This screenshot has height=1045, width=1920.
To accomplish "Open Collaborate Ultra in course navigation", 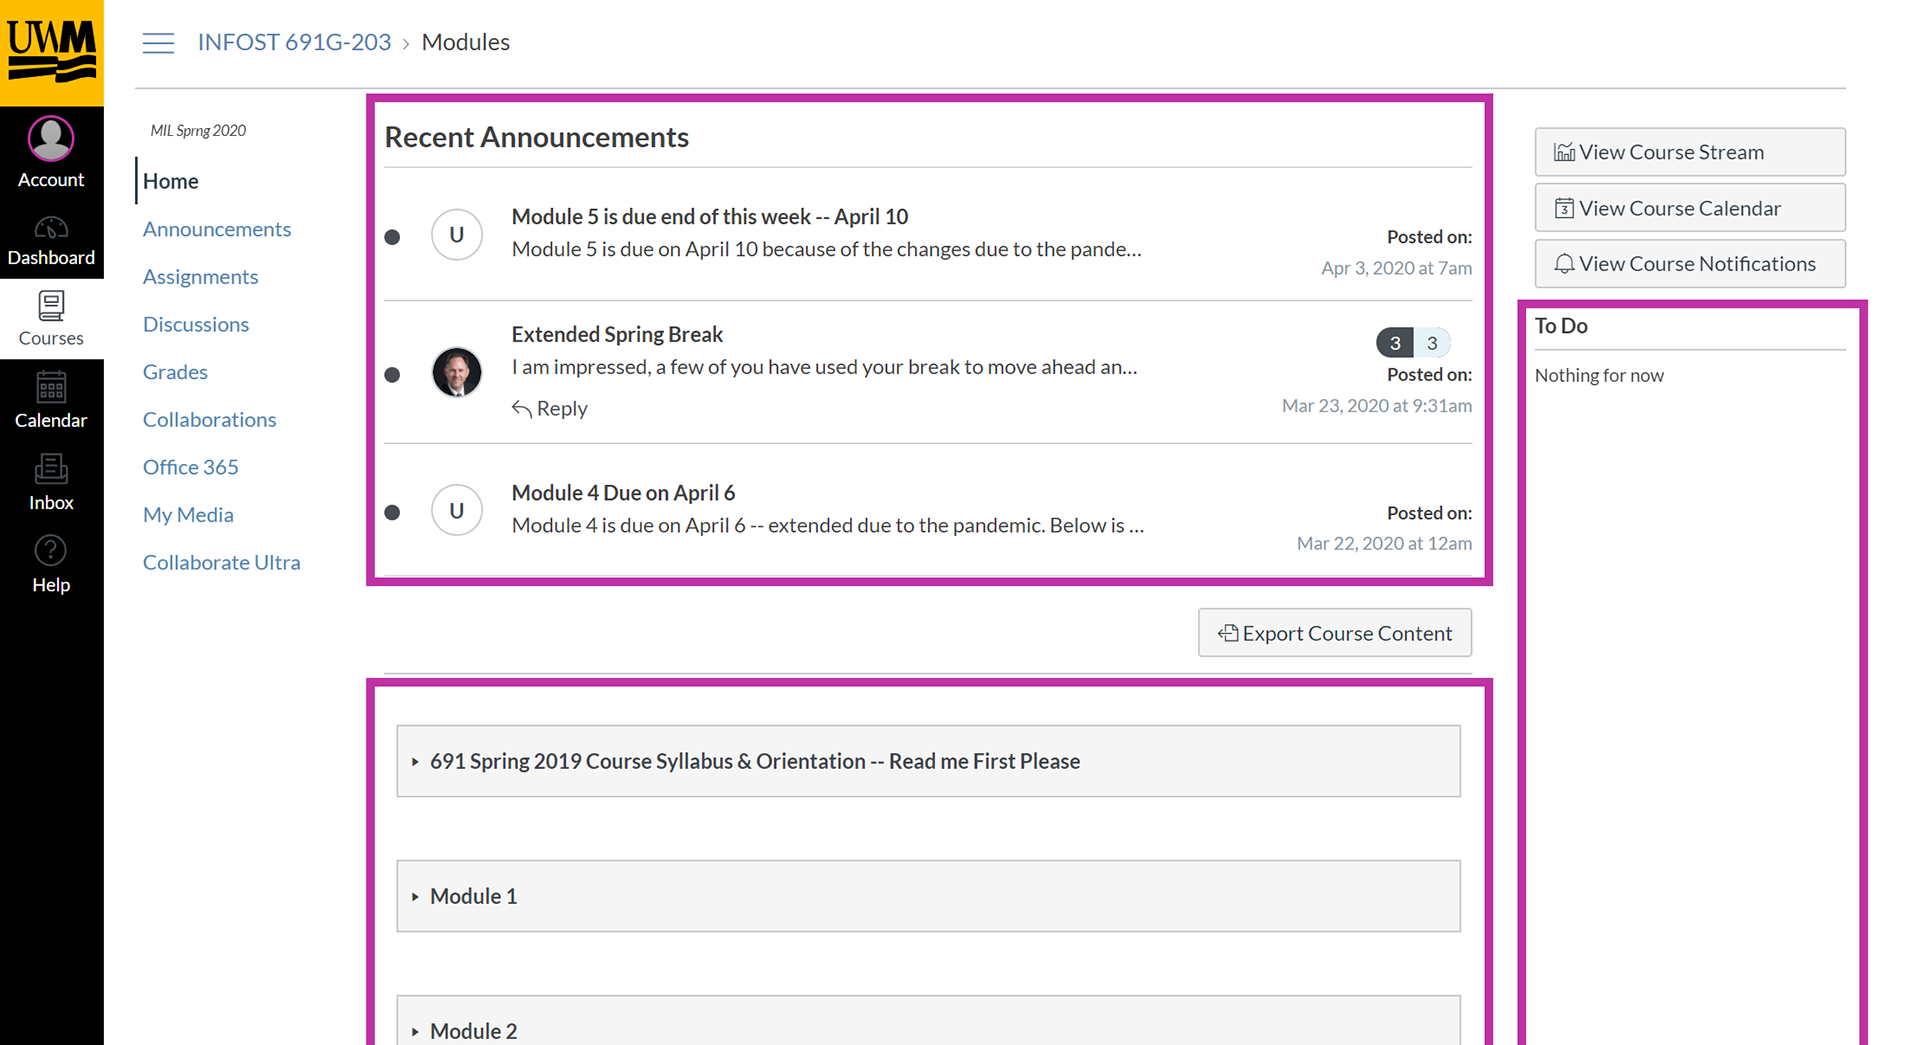I will tap(222, 562).
